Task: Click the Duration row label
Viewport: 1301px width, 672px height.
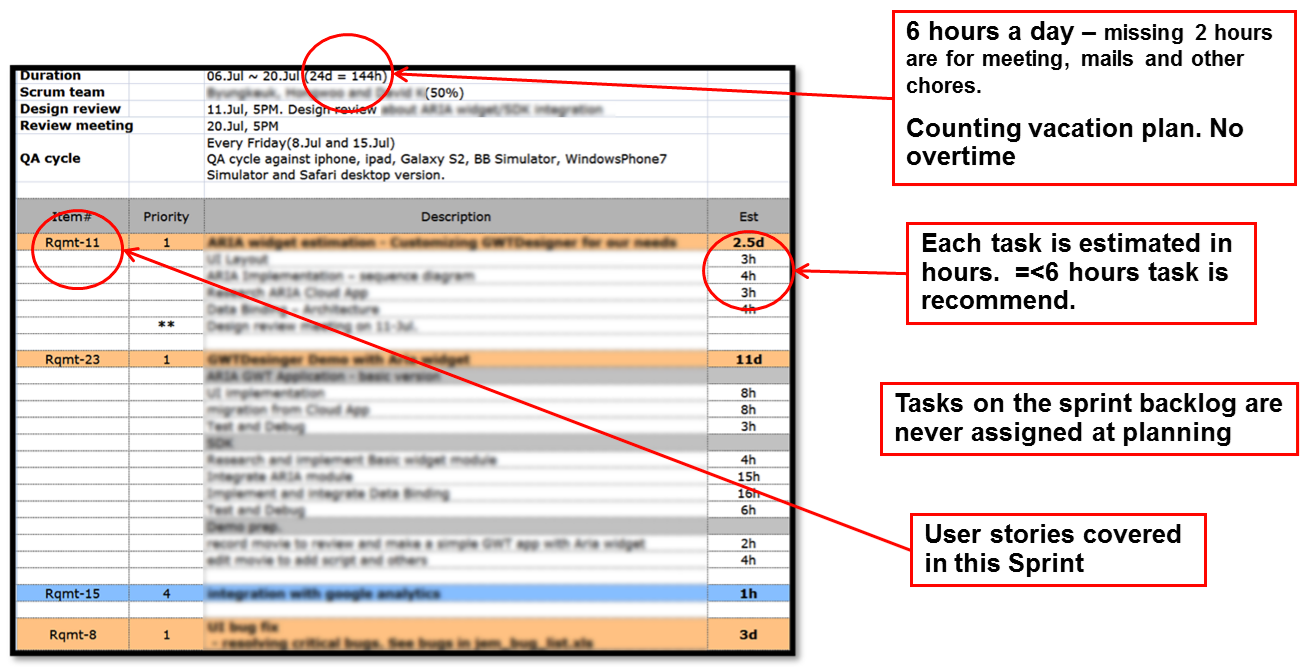Action: (51, 76)
